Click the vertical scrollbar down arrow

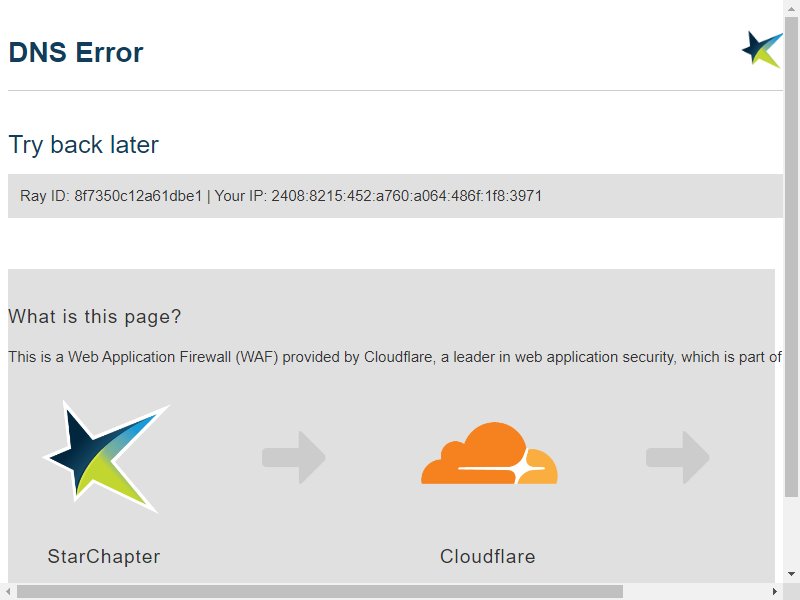(791, 574)
